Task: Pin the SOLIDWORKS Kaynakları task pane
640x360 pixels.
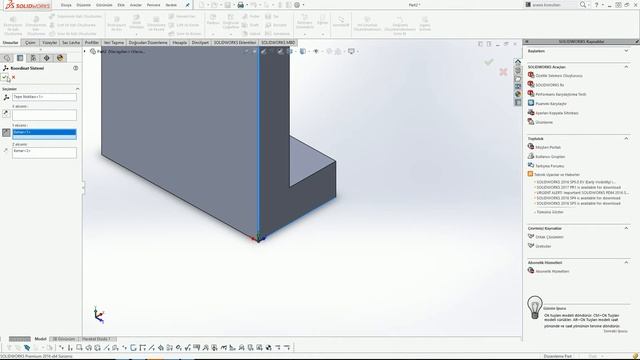Action: click(637, 42)
